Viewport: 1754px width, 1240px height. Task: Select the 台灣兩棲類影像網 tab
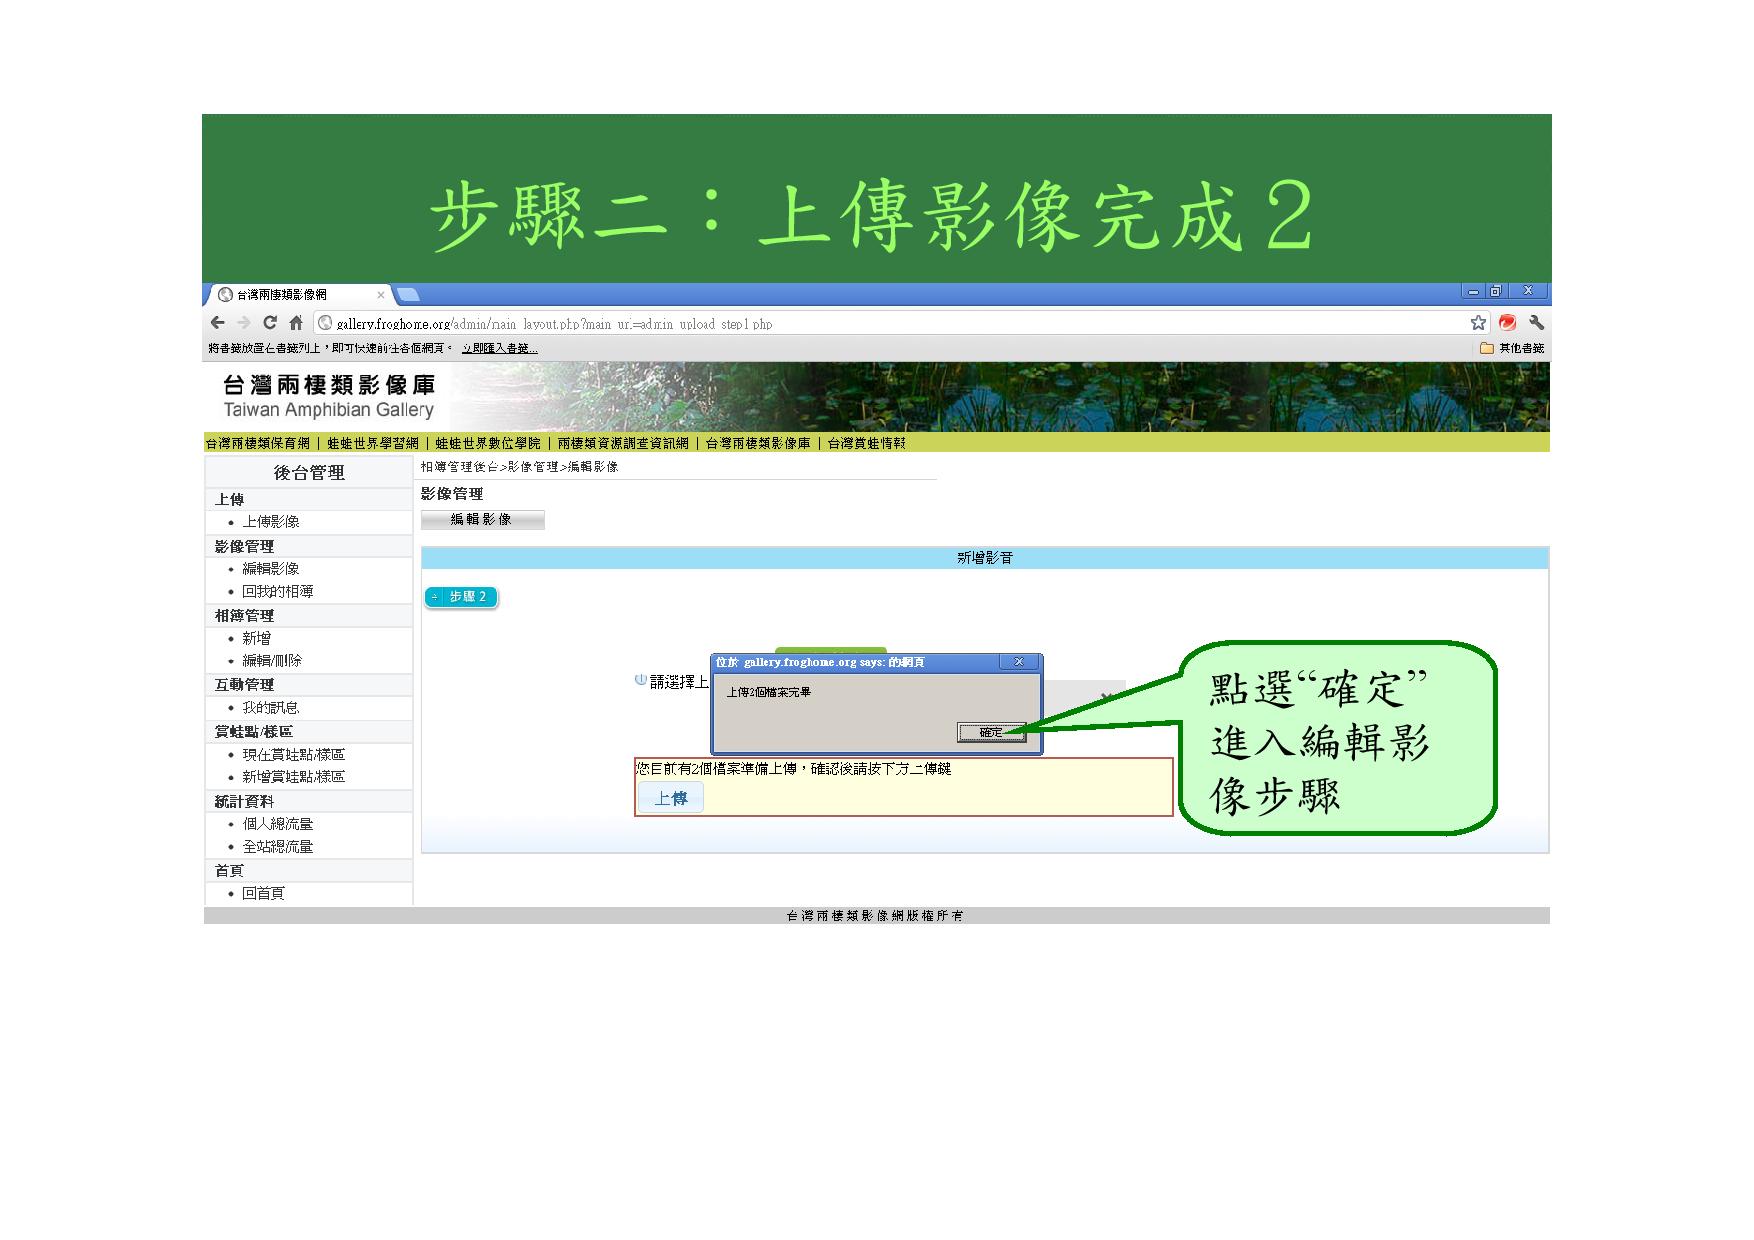click(296, 295)
